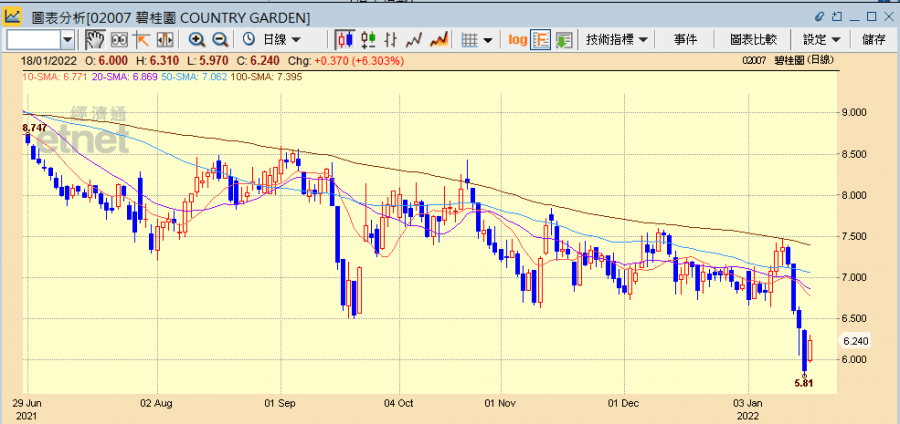Toggle the green arrow volume panel icon
This screenshot has height=424, width=900.
coord(564,39)
